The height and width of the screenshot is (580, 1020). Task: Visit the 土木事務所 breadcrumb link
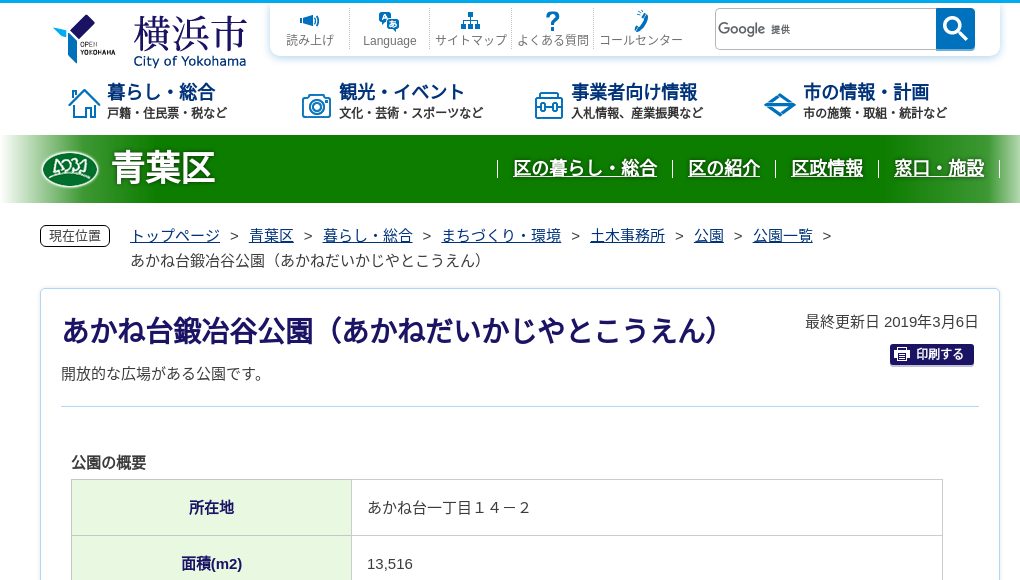627,235
